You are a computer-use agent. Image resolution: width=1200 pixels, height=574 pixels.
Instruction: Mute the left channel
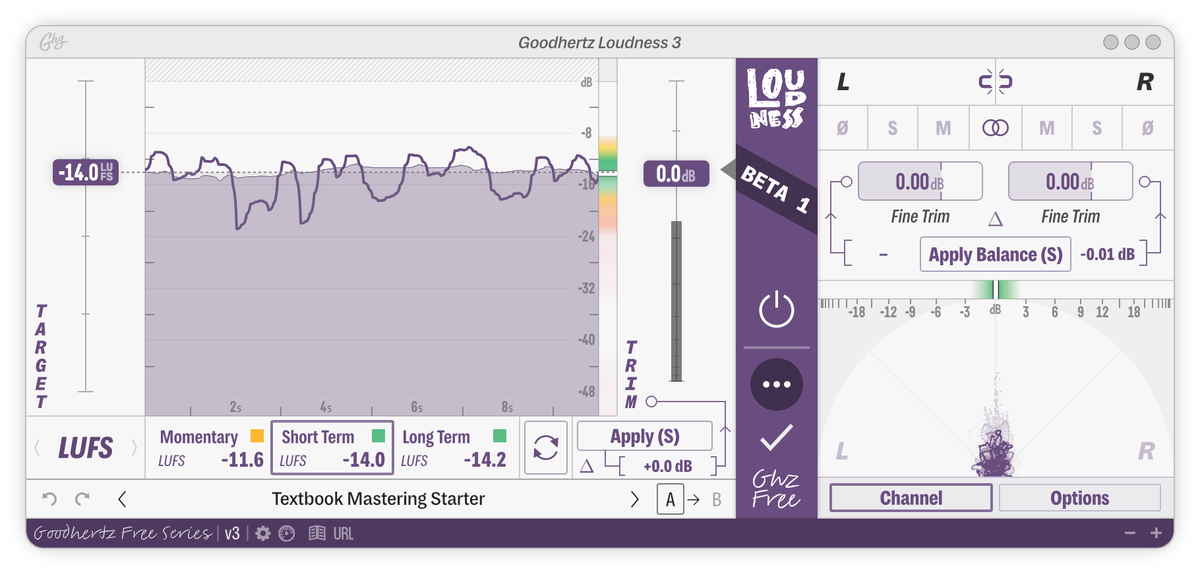click(943, 128)
